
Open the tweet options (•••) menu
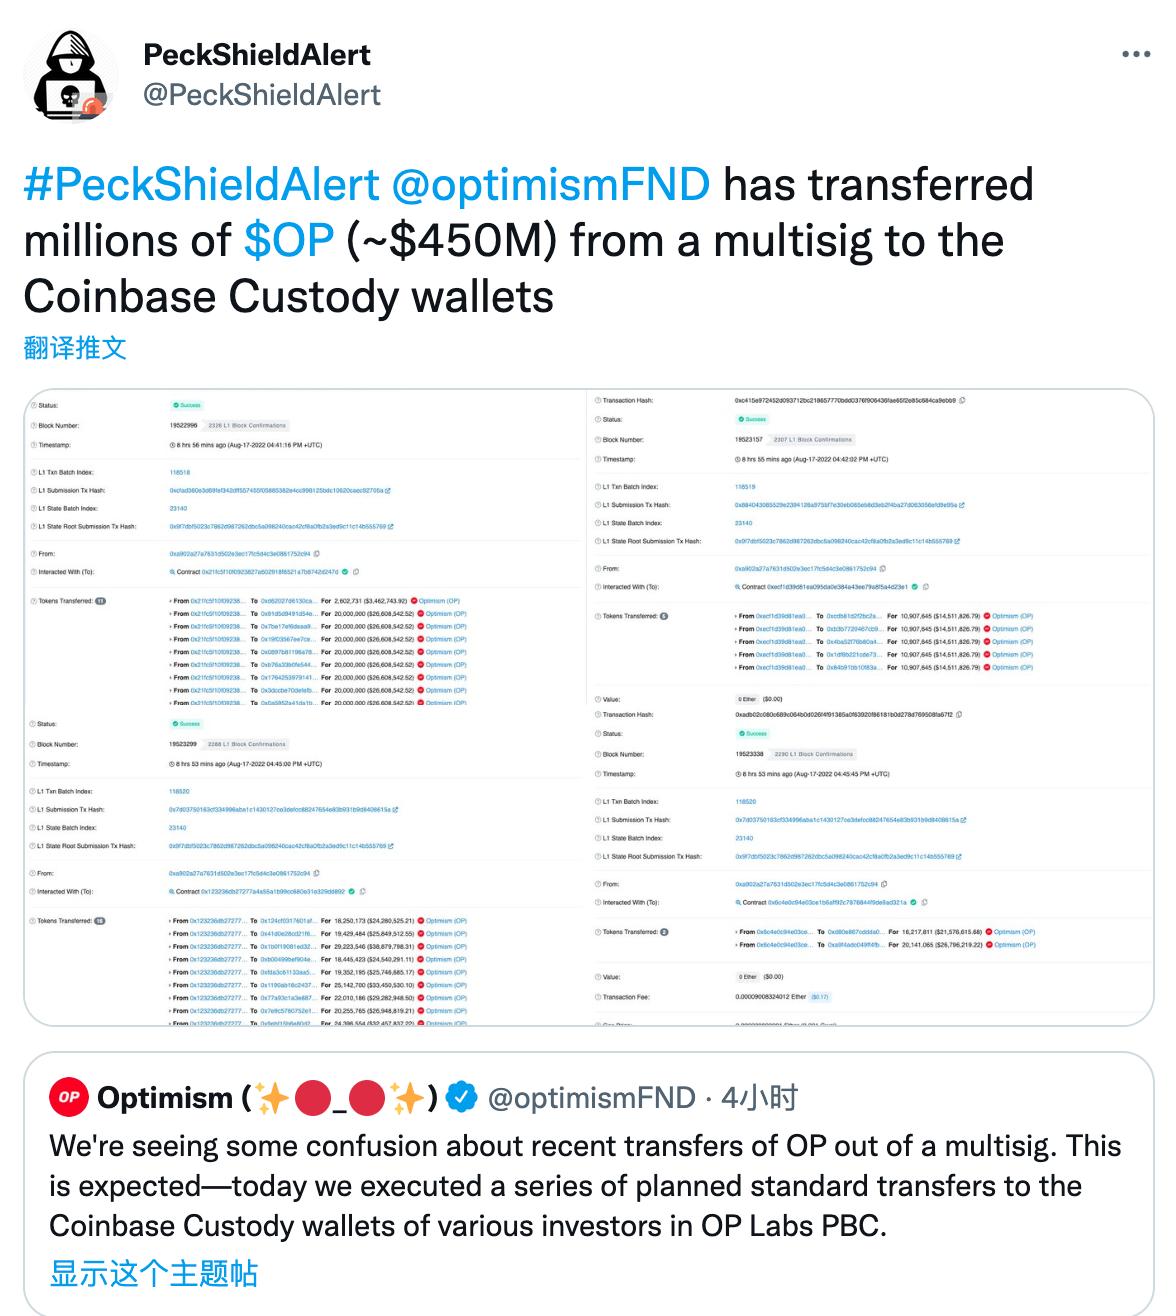(1135, 56)
